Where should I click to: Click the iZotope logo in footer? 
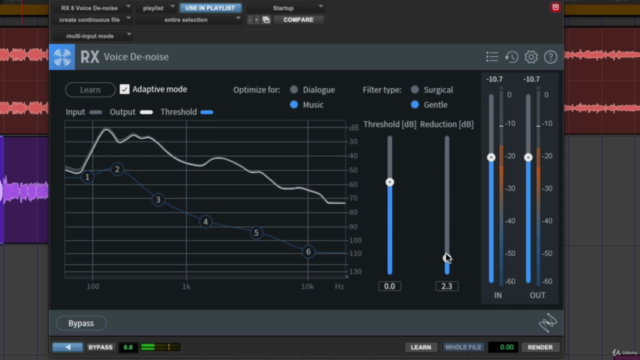click(x=548, y=322)
